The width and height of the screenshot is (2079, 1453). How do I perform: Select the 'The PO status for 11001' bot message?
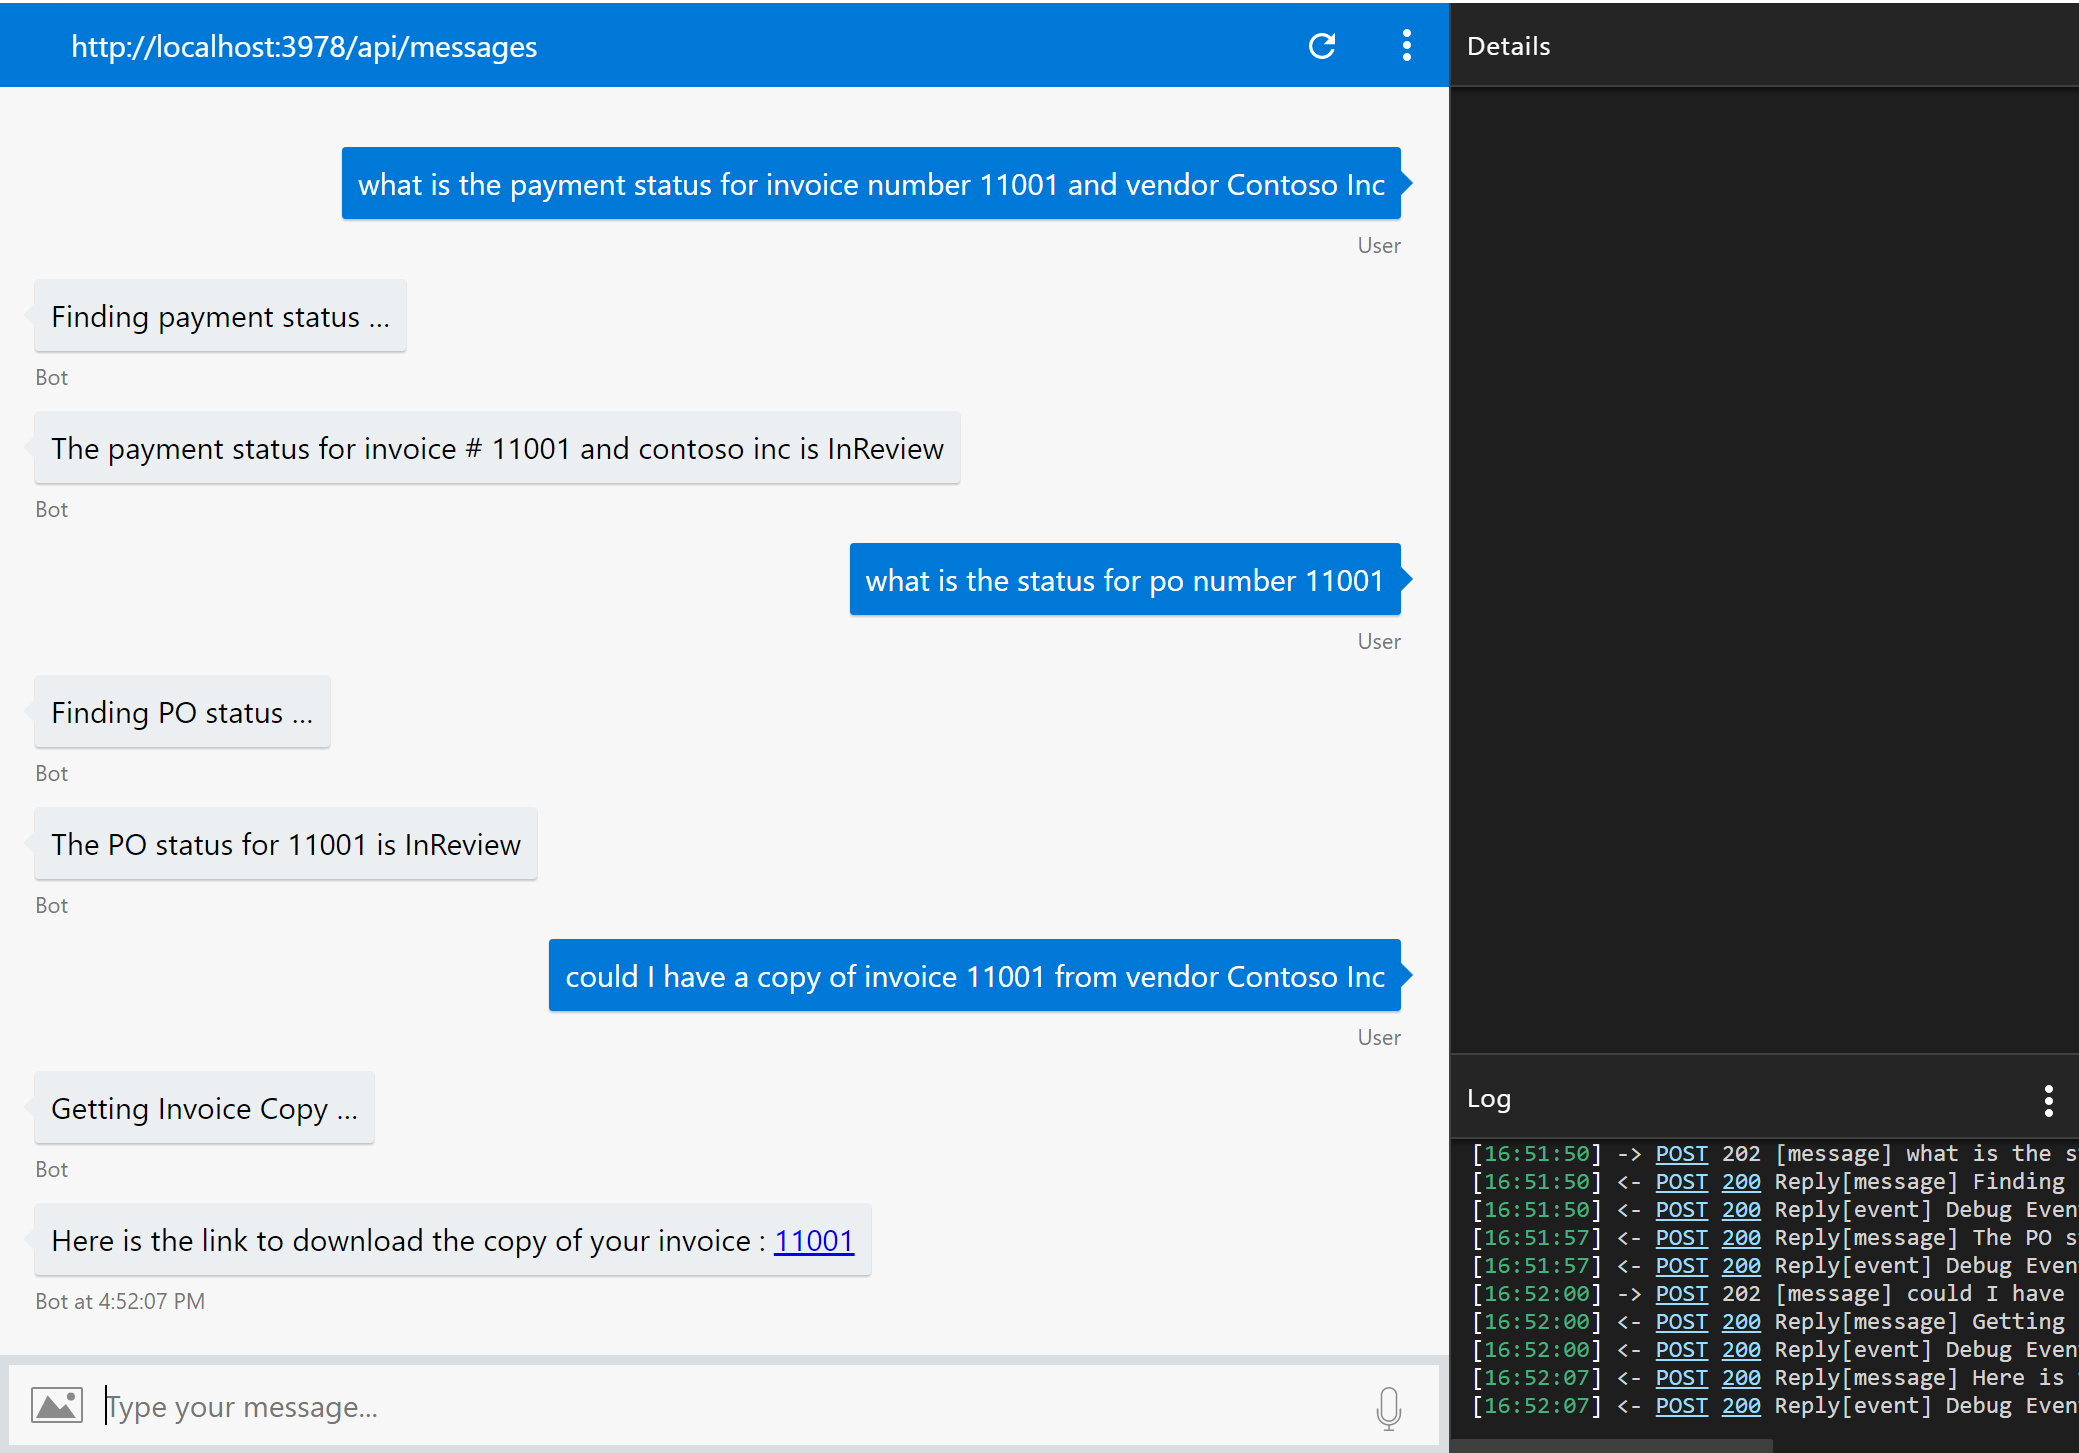coord(286,845)
